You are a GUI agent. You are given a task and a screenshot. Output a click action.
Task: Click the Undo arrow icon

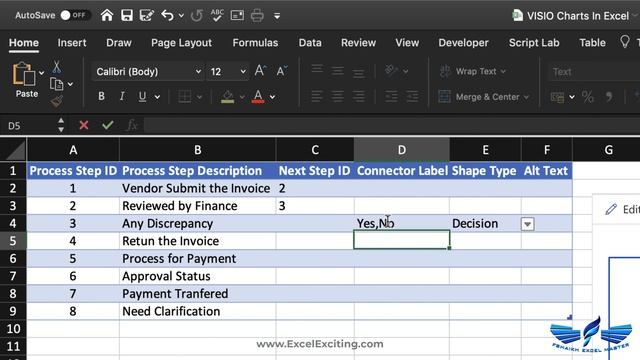(x=167, y=16)
